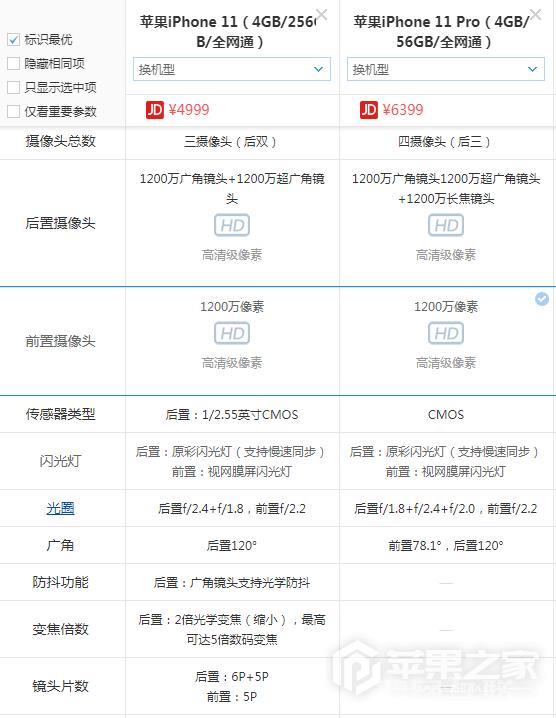Open the 光圈 glossary link
The width and height of the screenshot is (556, 718).
pyautogui.click(x=60, y=508)
